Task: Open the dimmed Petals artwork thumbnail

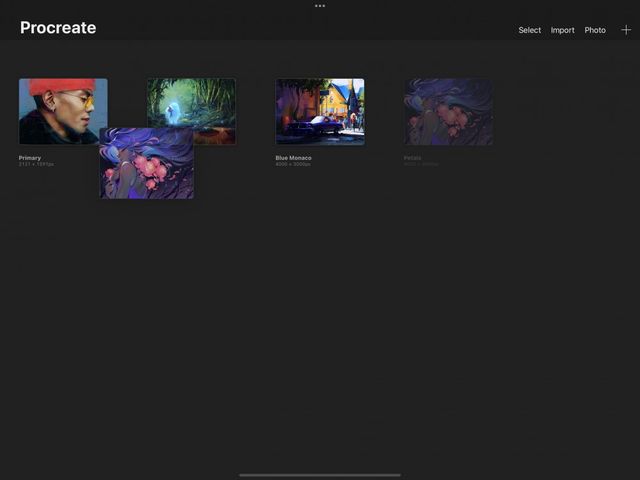Action: (x=448, y=111)
